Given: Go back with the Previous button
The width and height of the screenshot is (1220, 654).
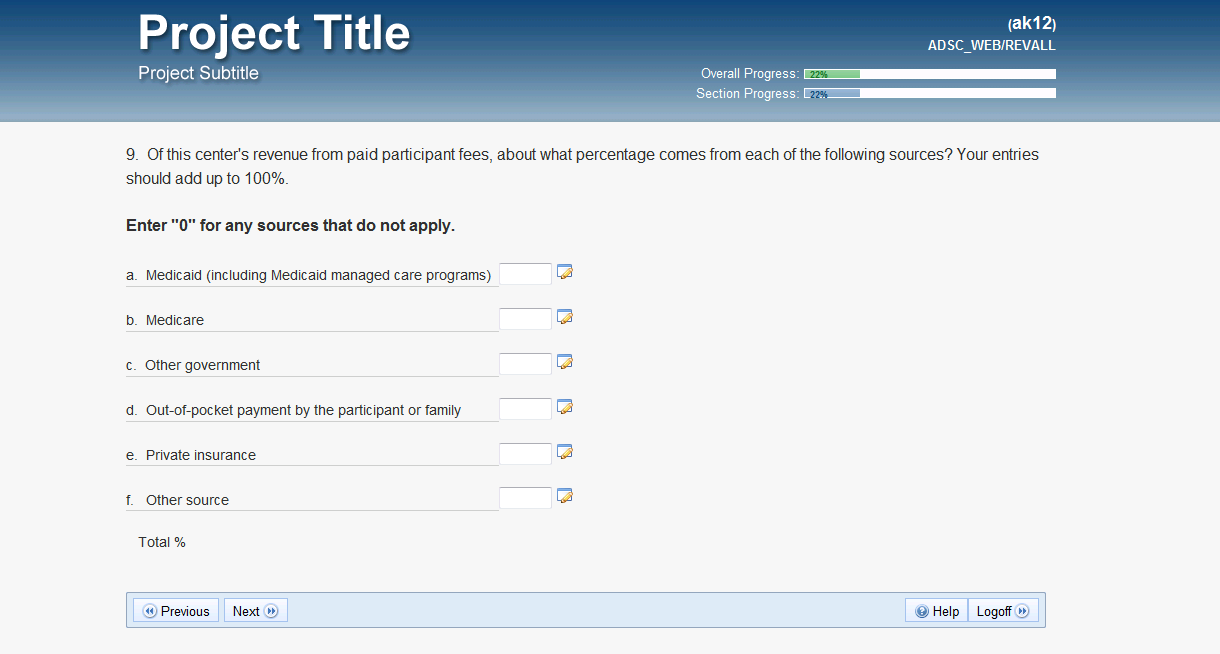Looking at the screenshot, I should point(177,611).
